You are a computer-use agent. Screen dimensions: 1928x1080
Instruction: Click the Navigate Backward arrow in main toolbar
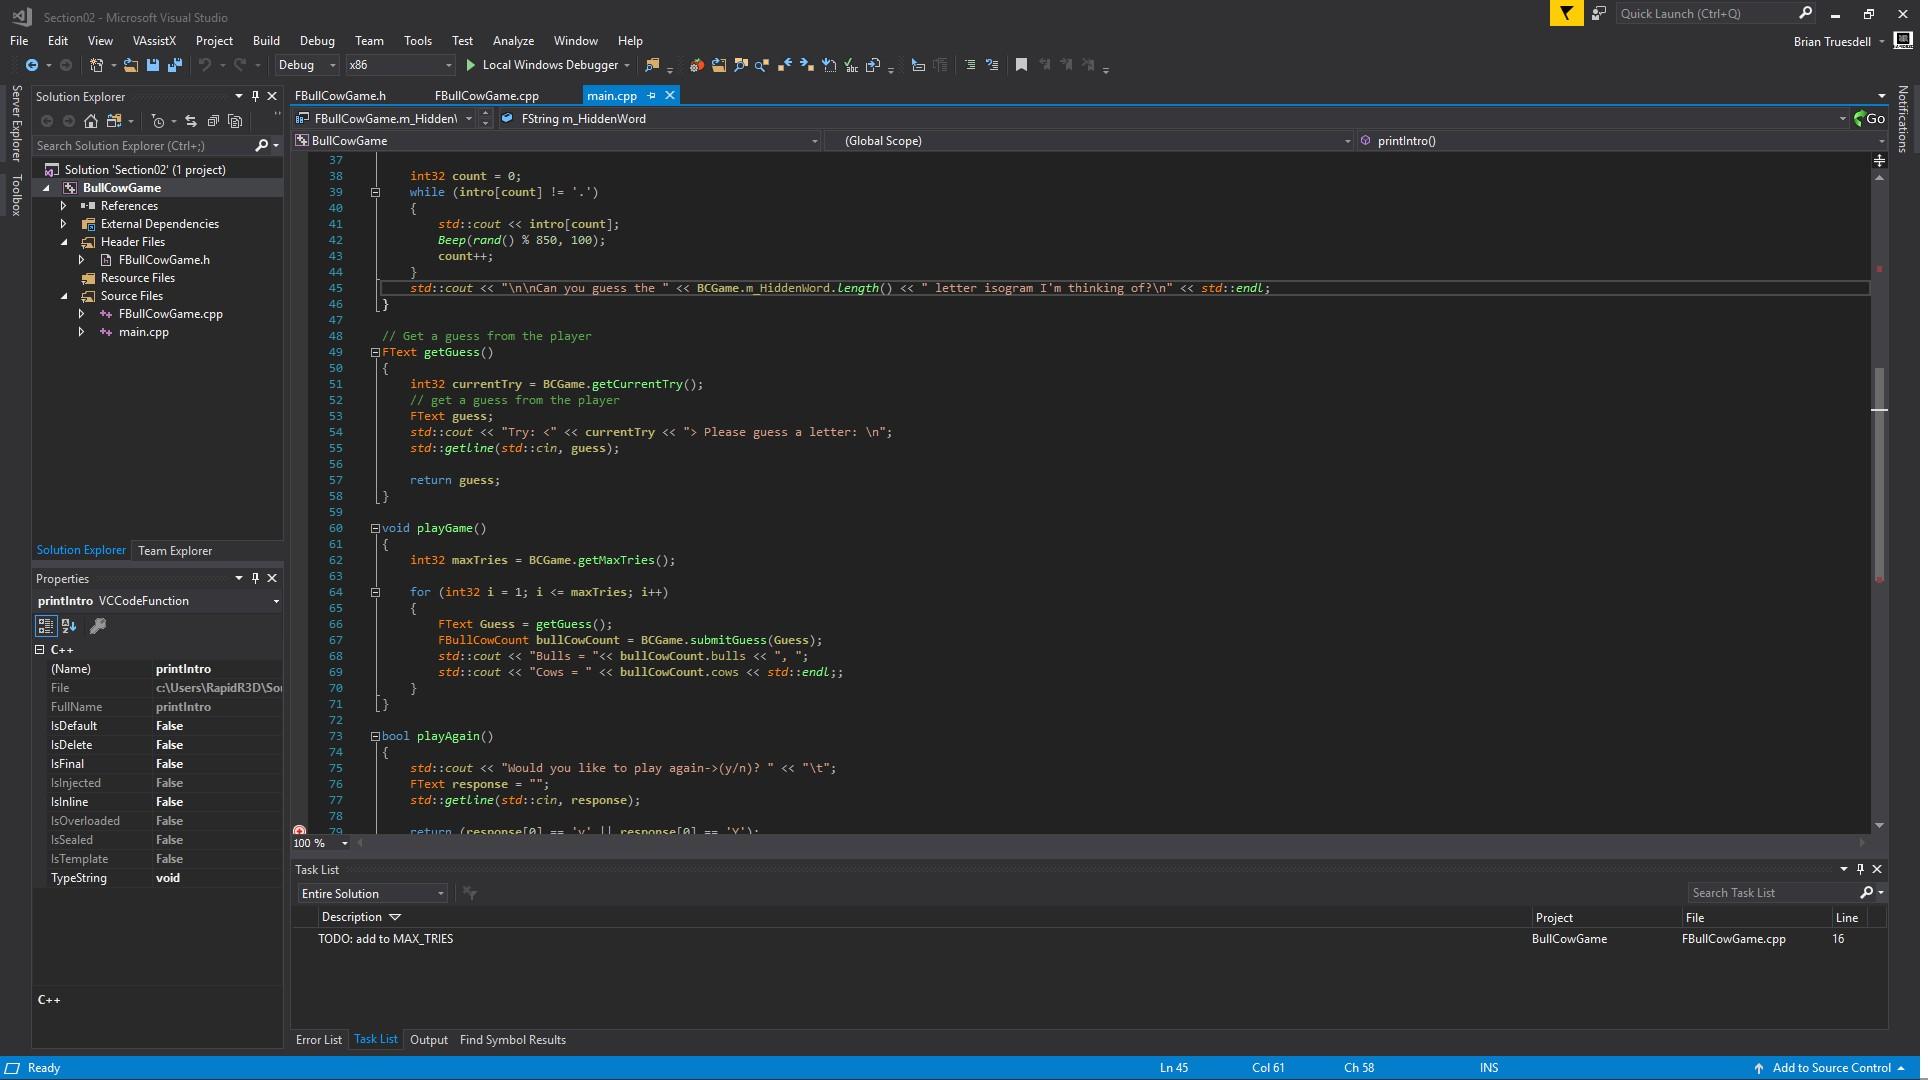pyautogui.click(x=32, y=65)
